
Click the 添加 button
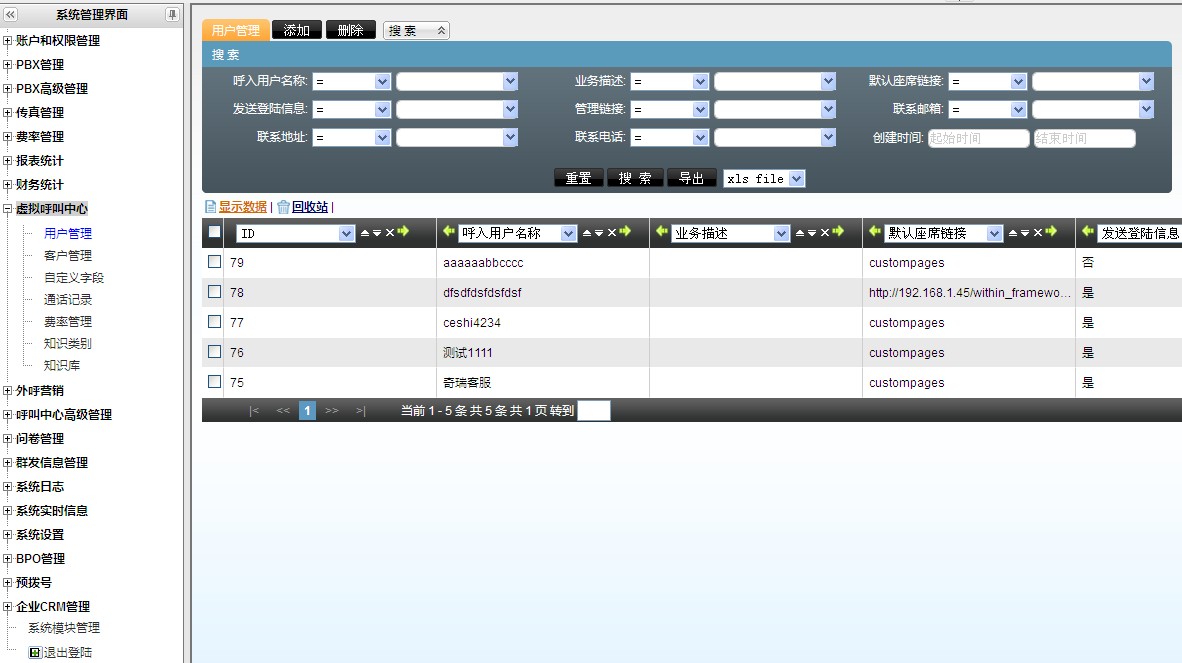[x=297, y=31]
